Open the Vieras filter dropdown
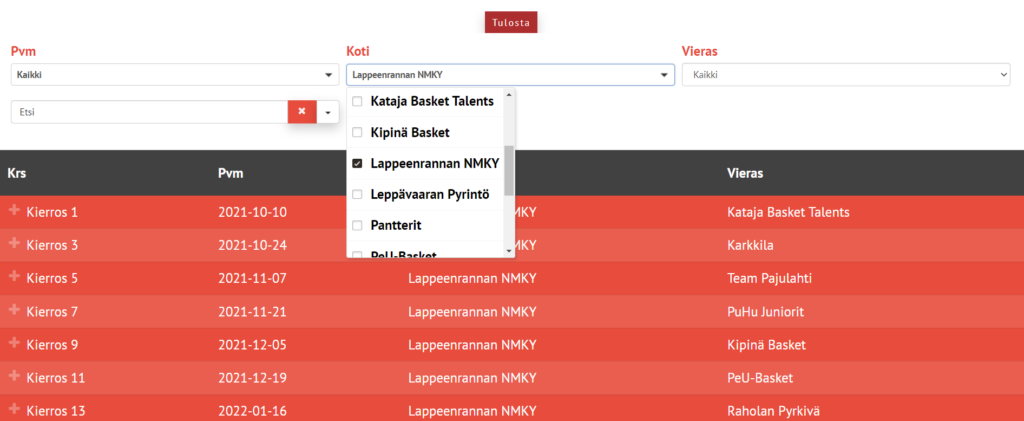The height and width of the screenshot is (421, 1024). pyautogui.click(x=846, y=75)
